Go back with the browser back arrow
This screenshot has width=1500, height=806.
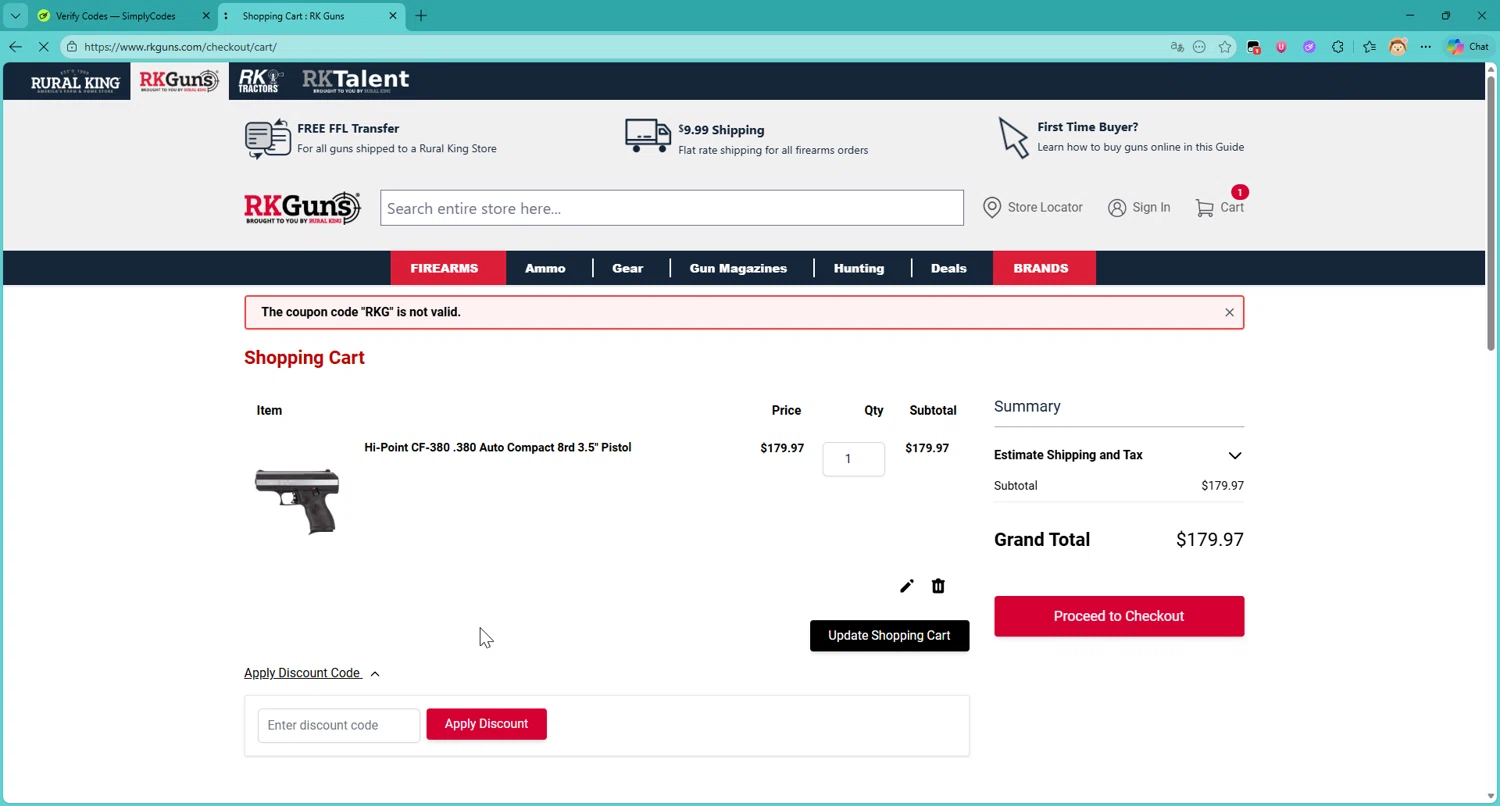[15, 47]
